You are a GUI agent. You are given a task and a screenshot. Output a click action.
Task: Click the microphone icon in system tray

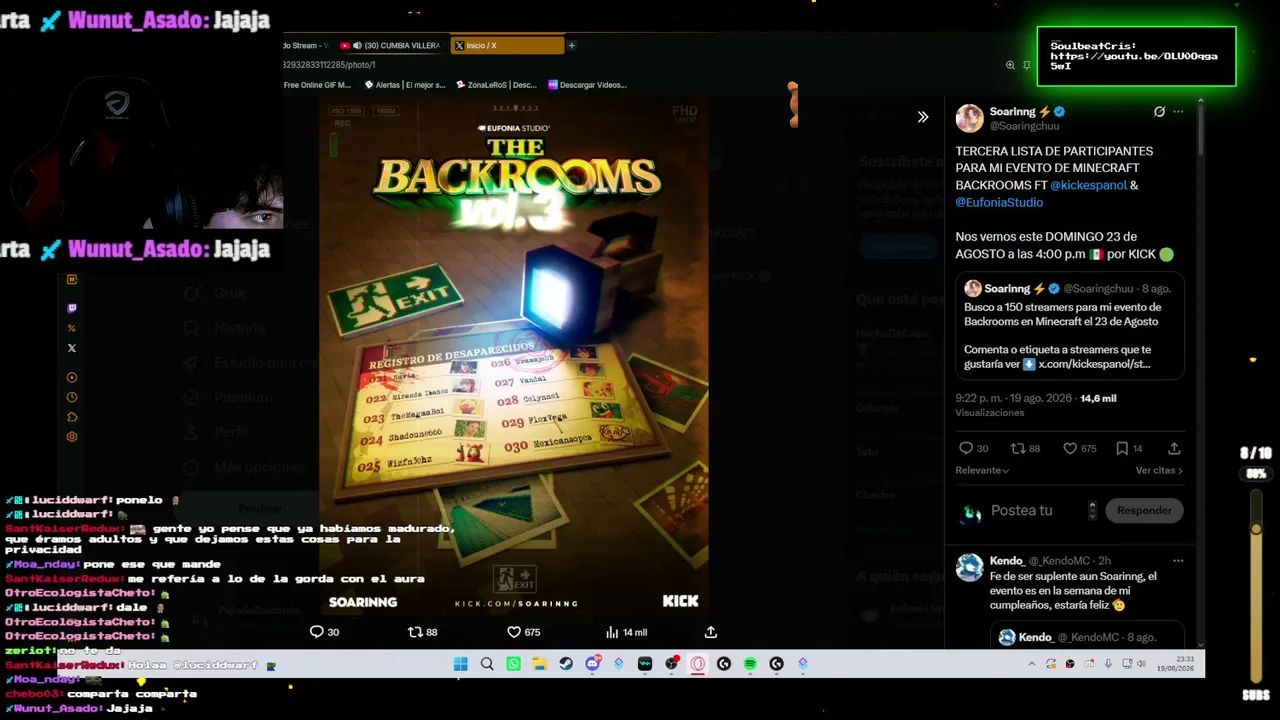click(1108, 664)
